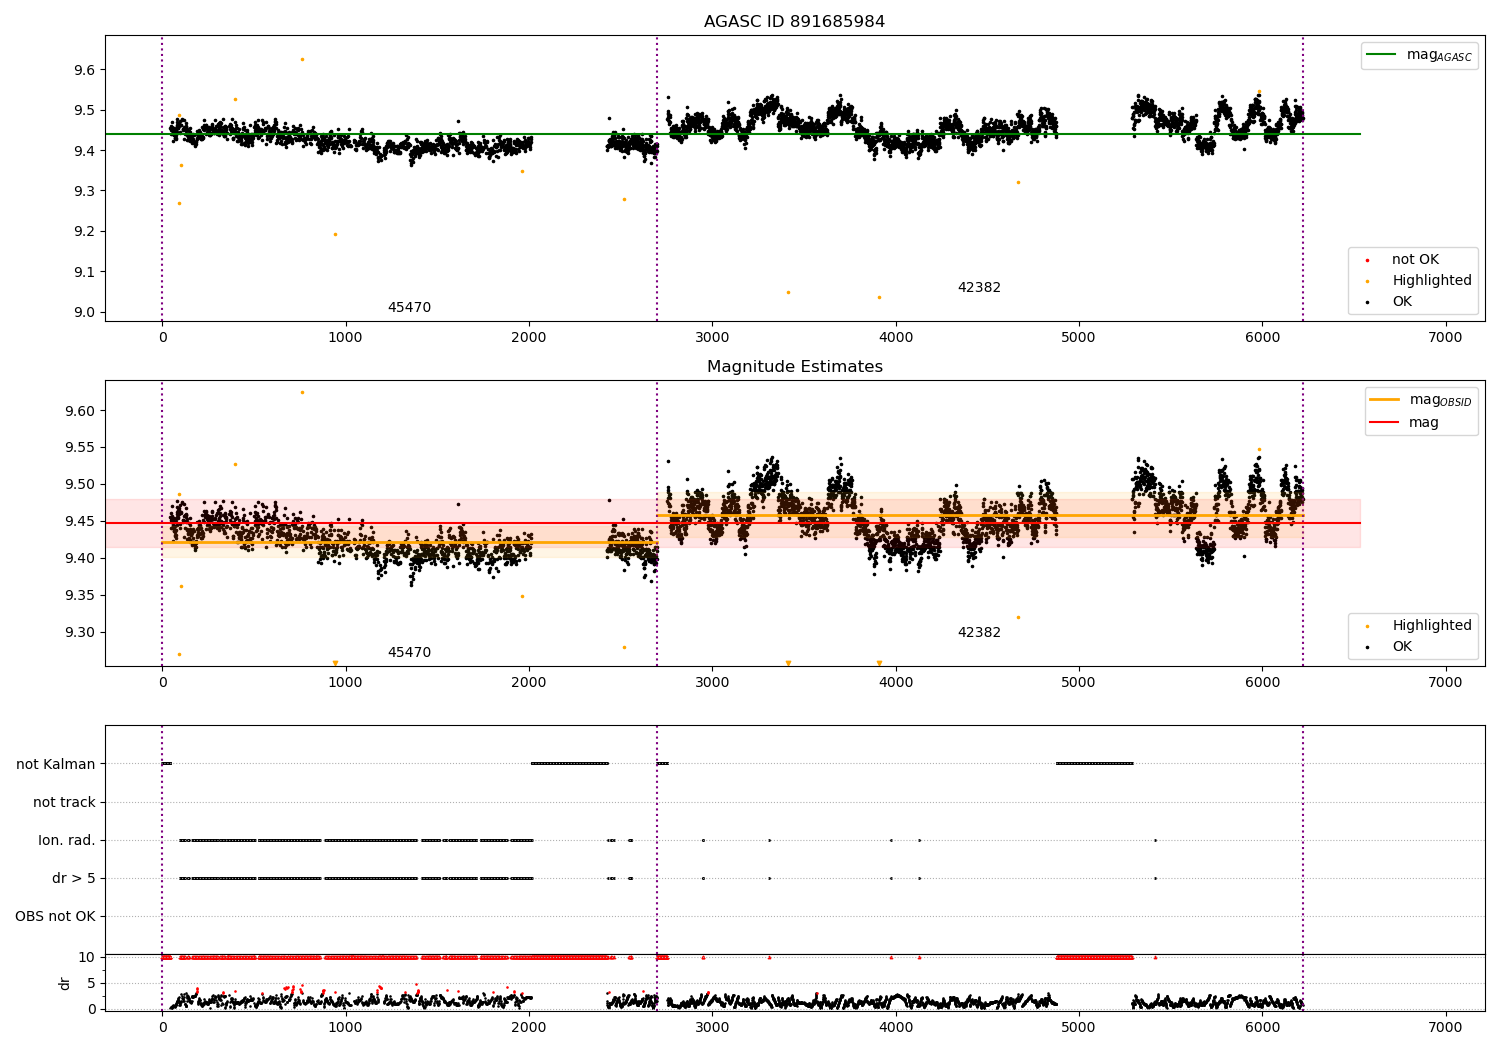The height and width of the screenshot is (1050, 1500).
Task: Select the mag OBSID legend label
Action: (x=1440, y=400)
